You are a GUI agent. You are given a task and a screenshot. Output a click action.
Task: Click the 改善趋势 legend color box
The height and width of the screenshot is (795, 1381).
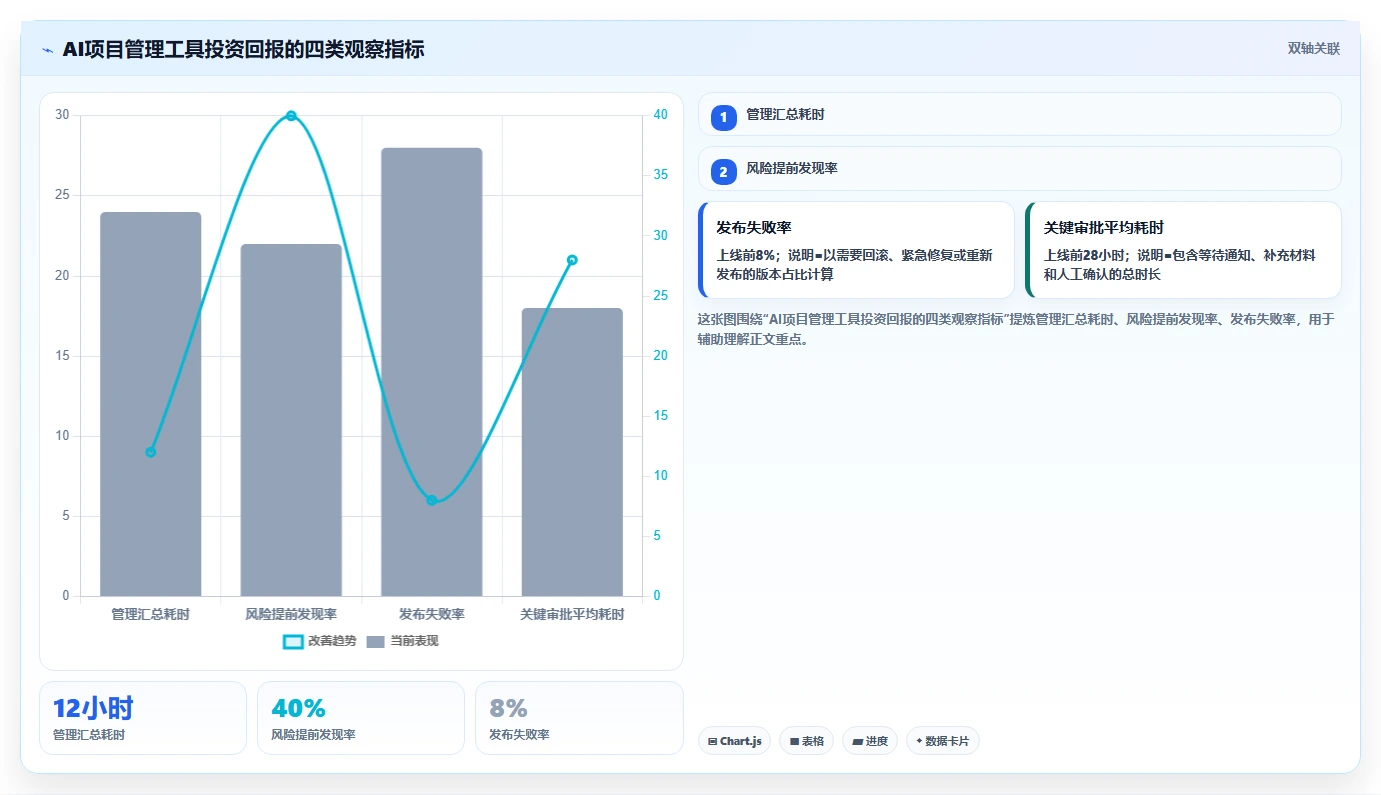coord(293,642)
